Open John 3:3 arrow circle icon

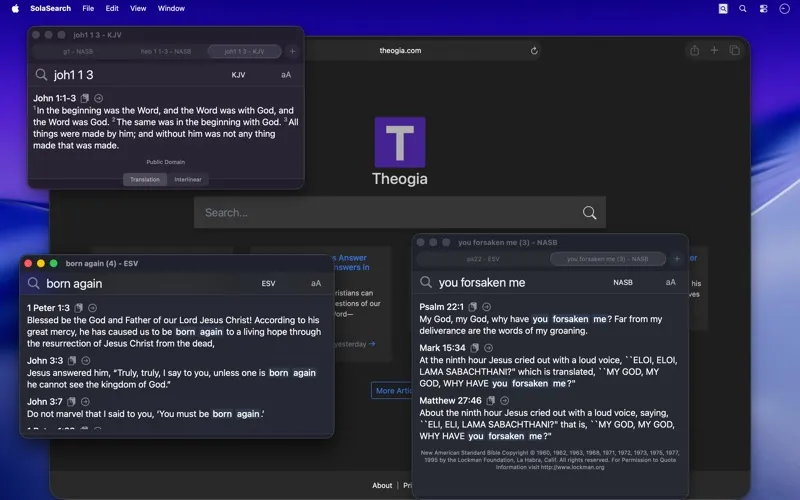point(86,361)
